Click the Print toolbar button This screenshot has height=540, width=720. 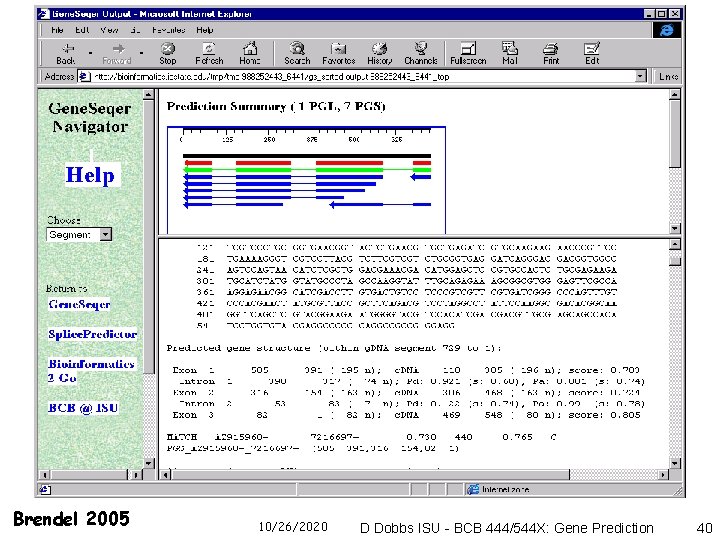point(551,54)
